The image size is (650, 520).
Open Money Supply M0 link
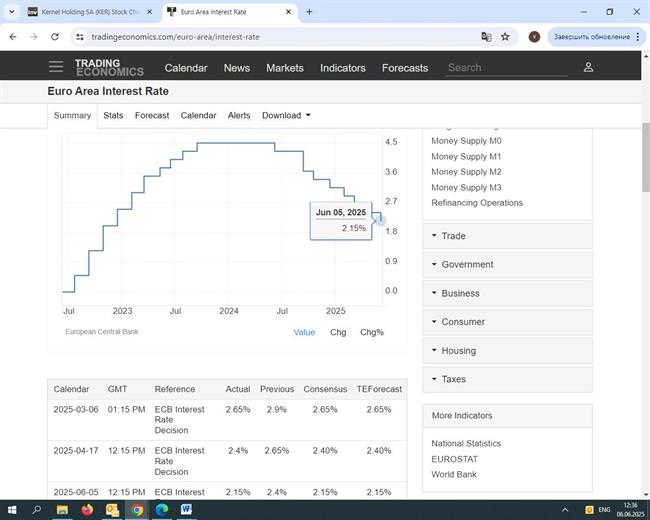pyautogui.click(x=466, y=141)
